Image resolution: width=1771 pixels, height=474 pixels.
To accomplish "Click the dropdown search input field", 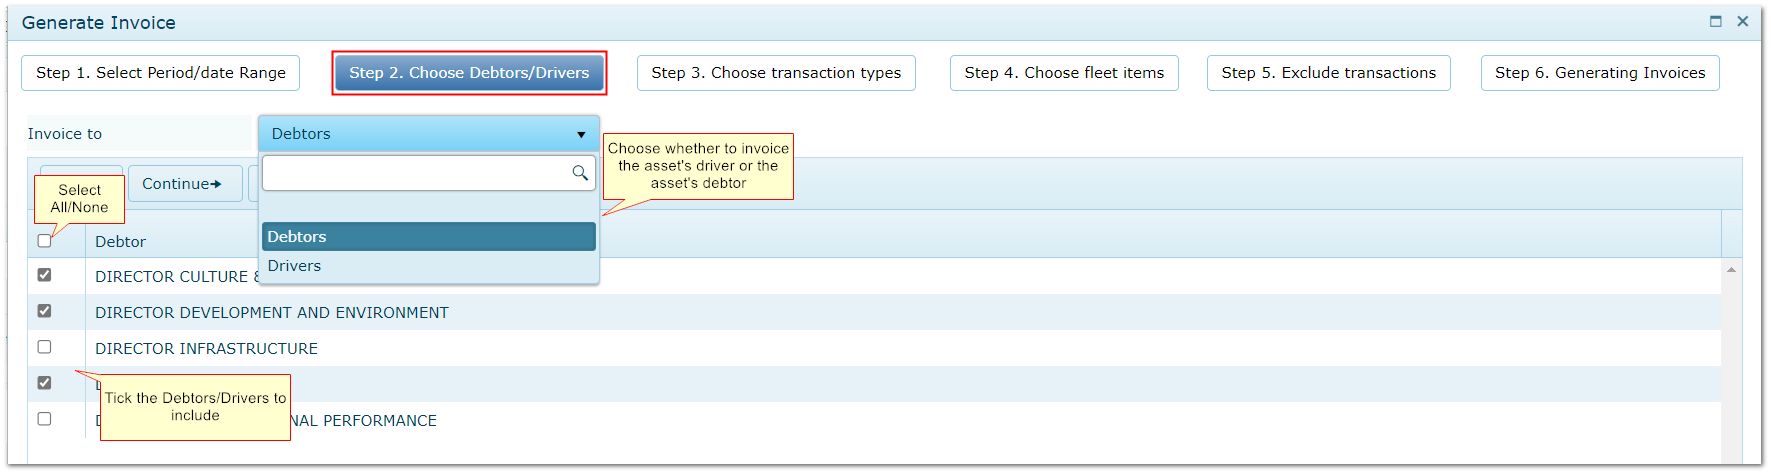I will coord(415,173).
